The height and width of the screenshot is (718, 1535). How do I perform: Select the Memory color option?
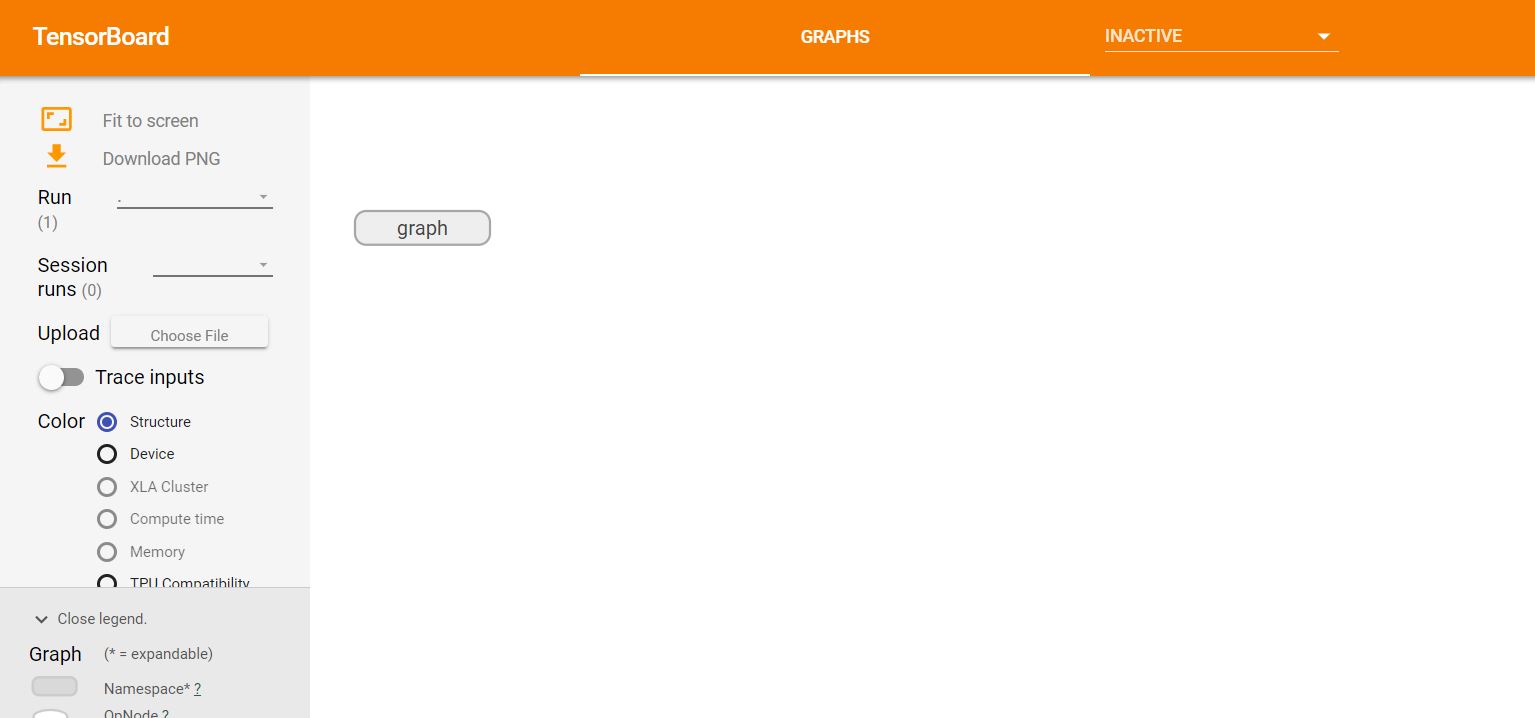pyautogui.click(x=107, y=552)
